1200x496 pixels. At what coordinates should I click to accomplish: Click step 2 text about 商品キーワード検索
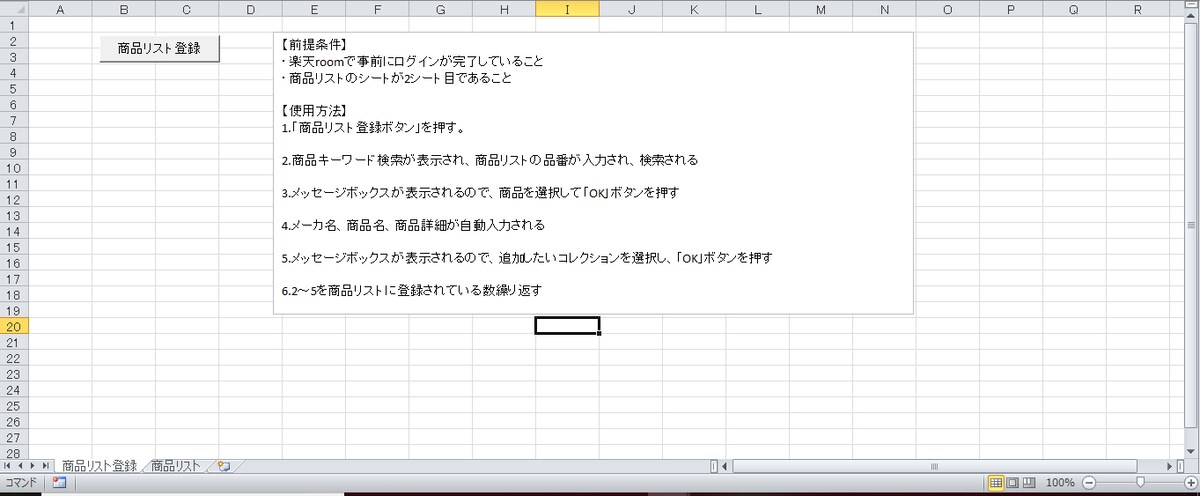pos(489,160)
